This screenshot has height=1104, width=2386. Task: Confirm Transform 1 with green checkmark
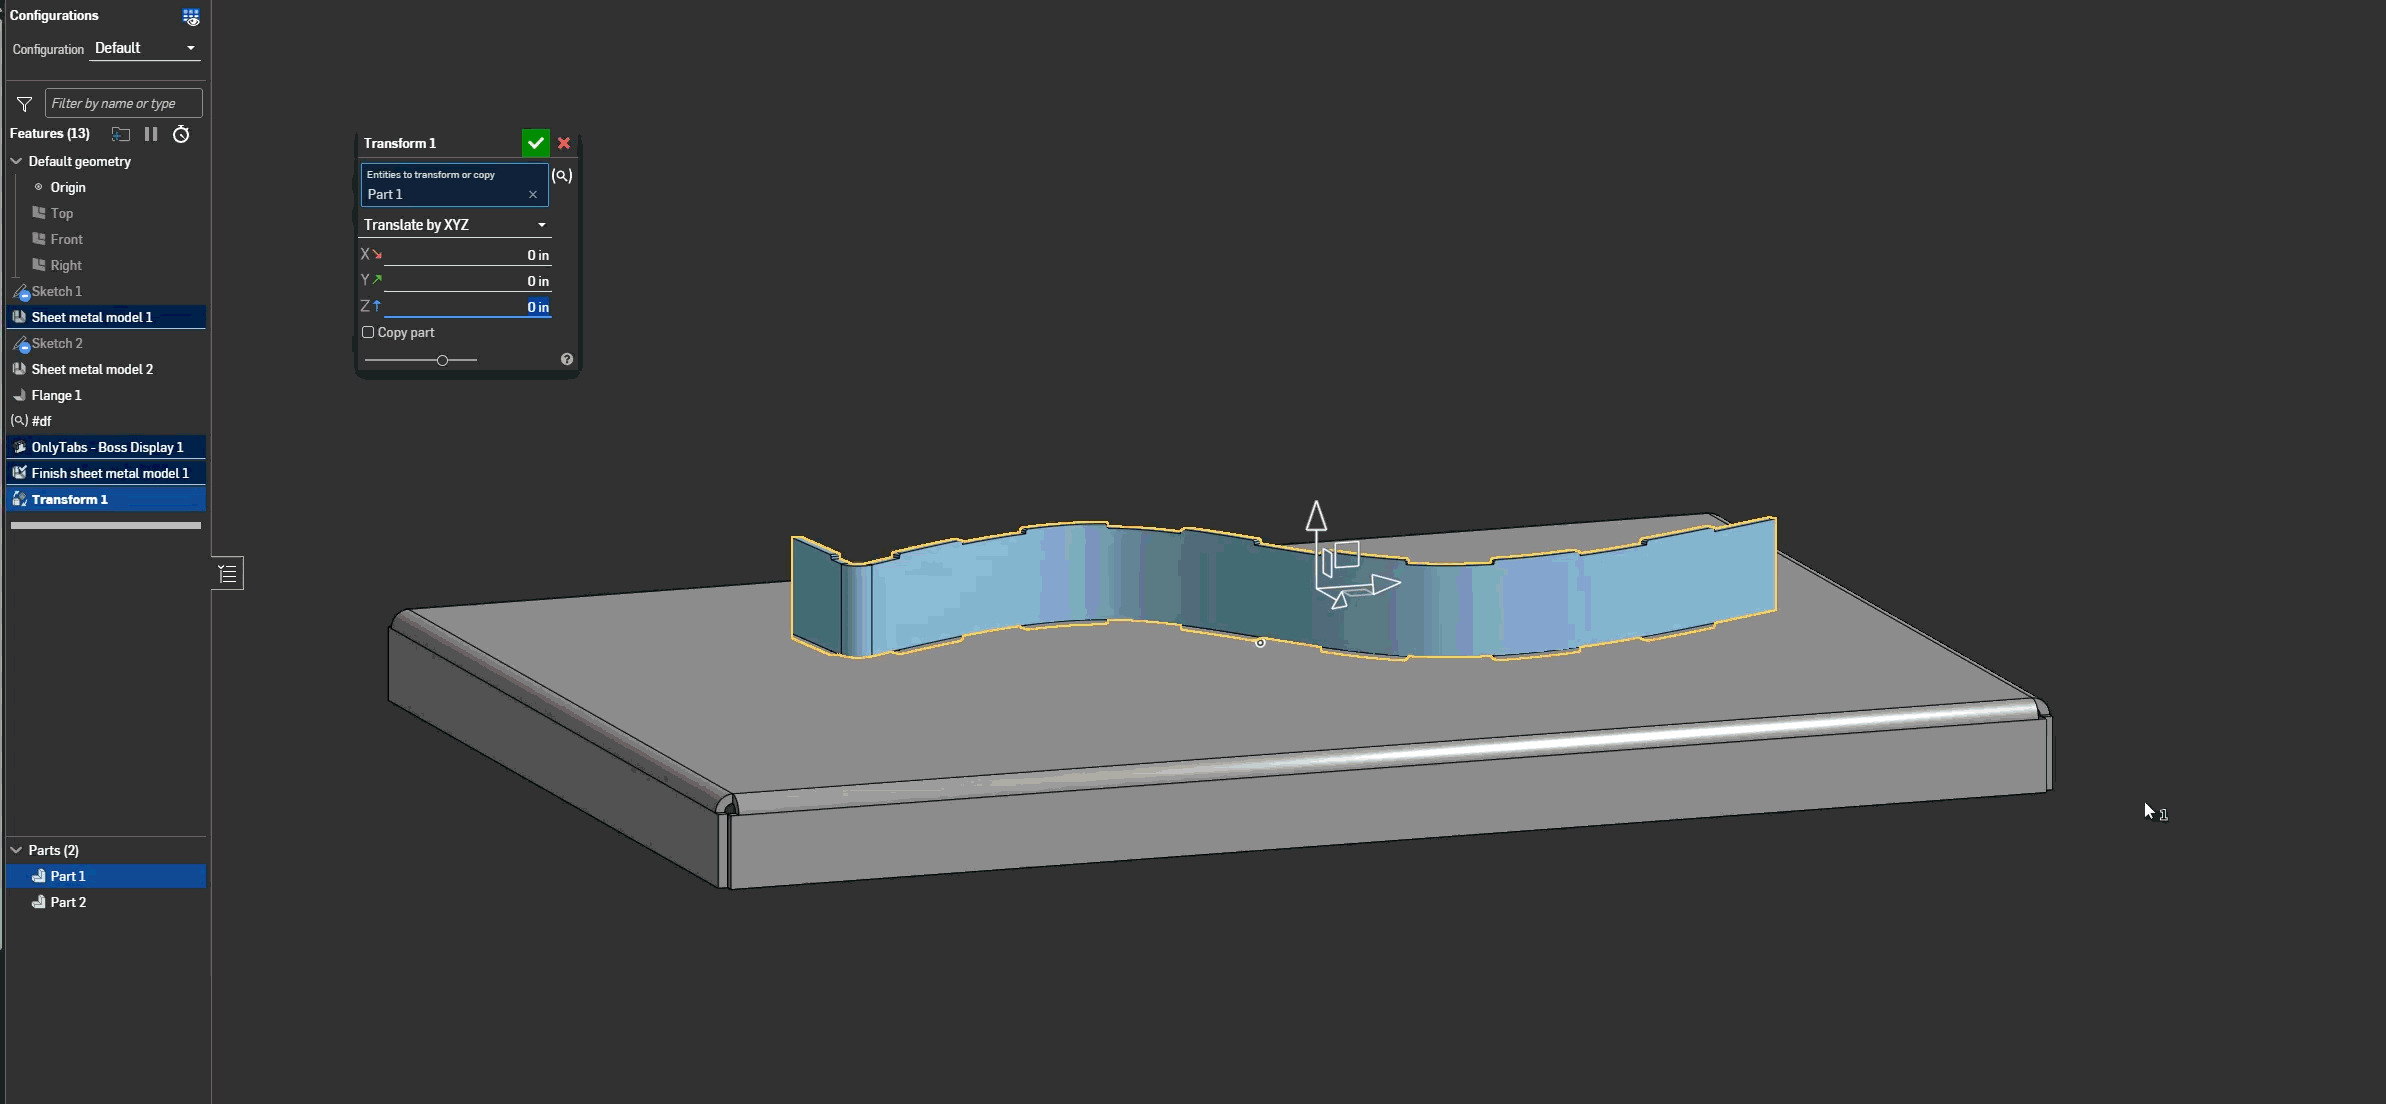point(535,143)
